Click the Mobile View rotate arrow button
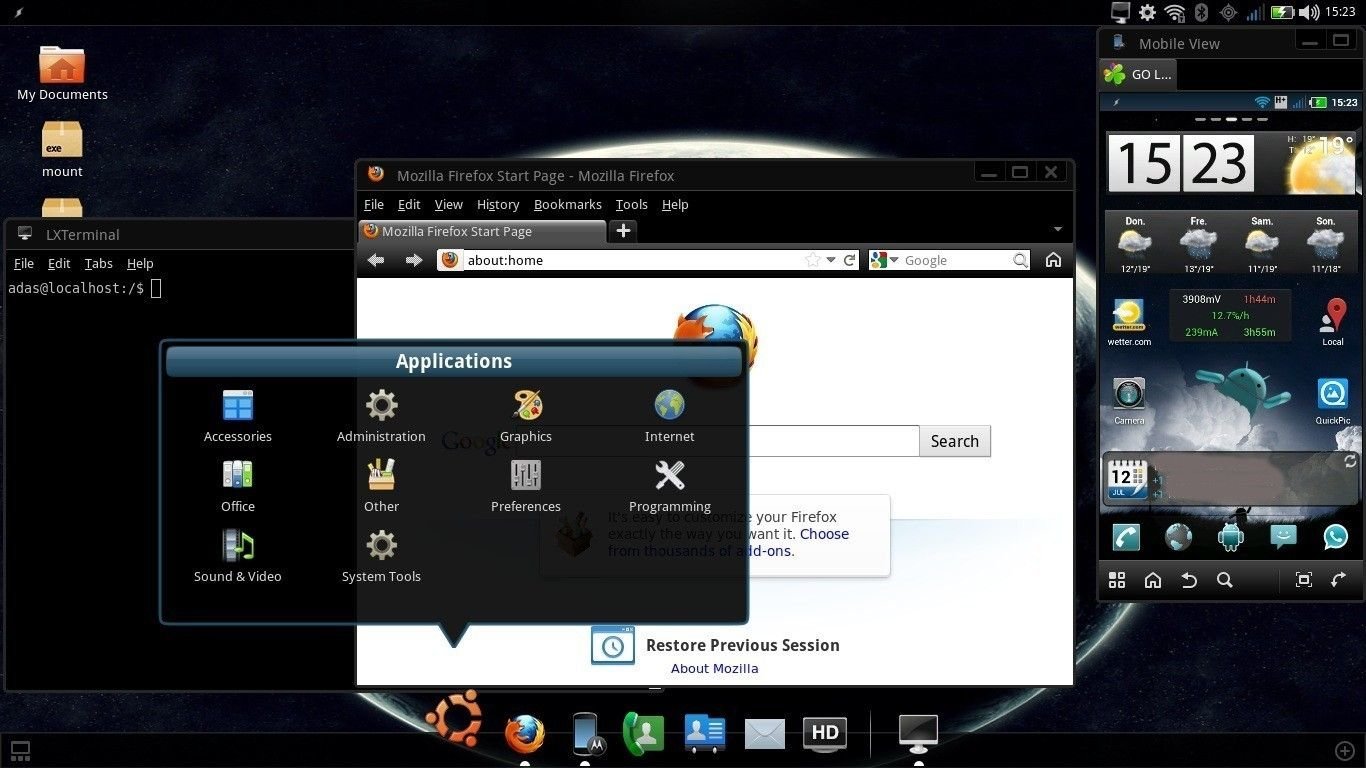1366x768 pixels. click(1339, 580)
